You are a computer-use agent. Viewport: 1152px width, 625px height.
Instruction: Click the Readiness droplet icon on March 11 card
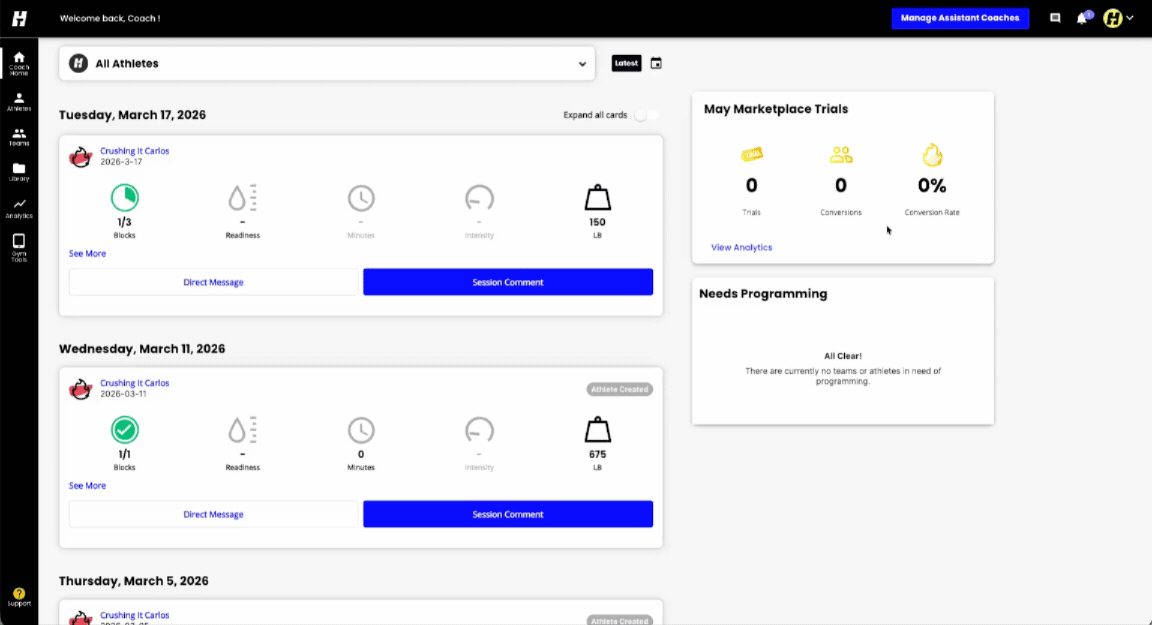(x=242, y=430)
